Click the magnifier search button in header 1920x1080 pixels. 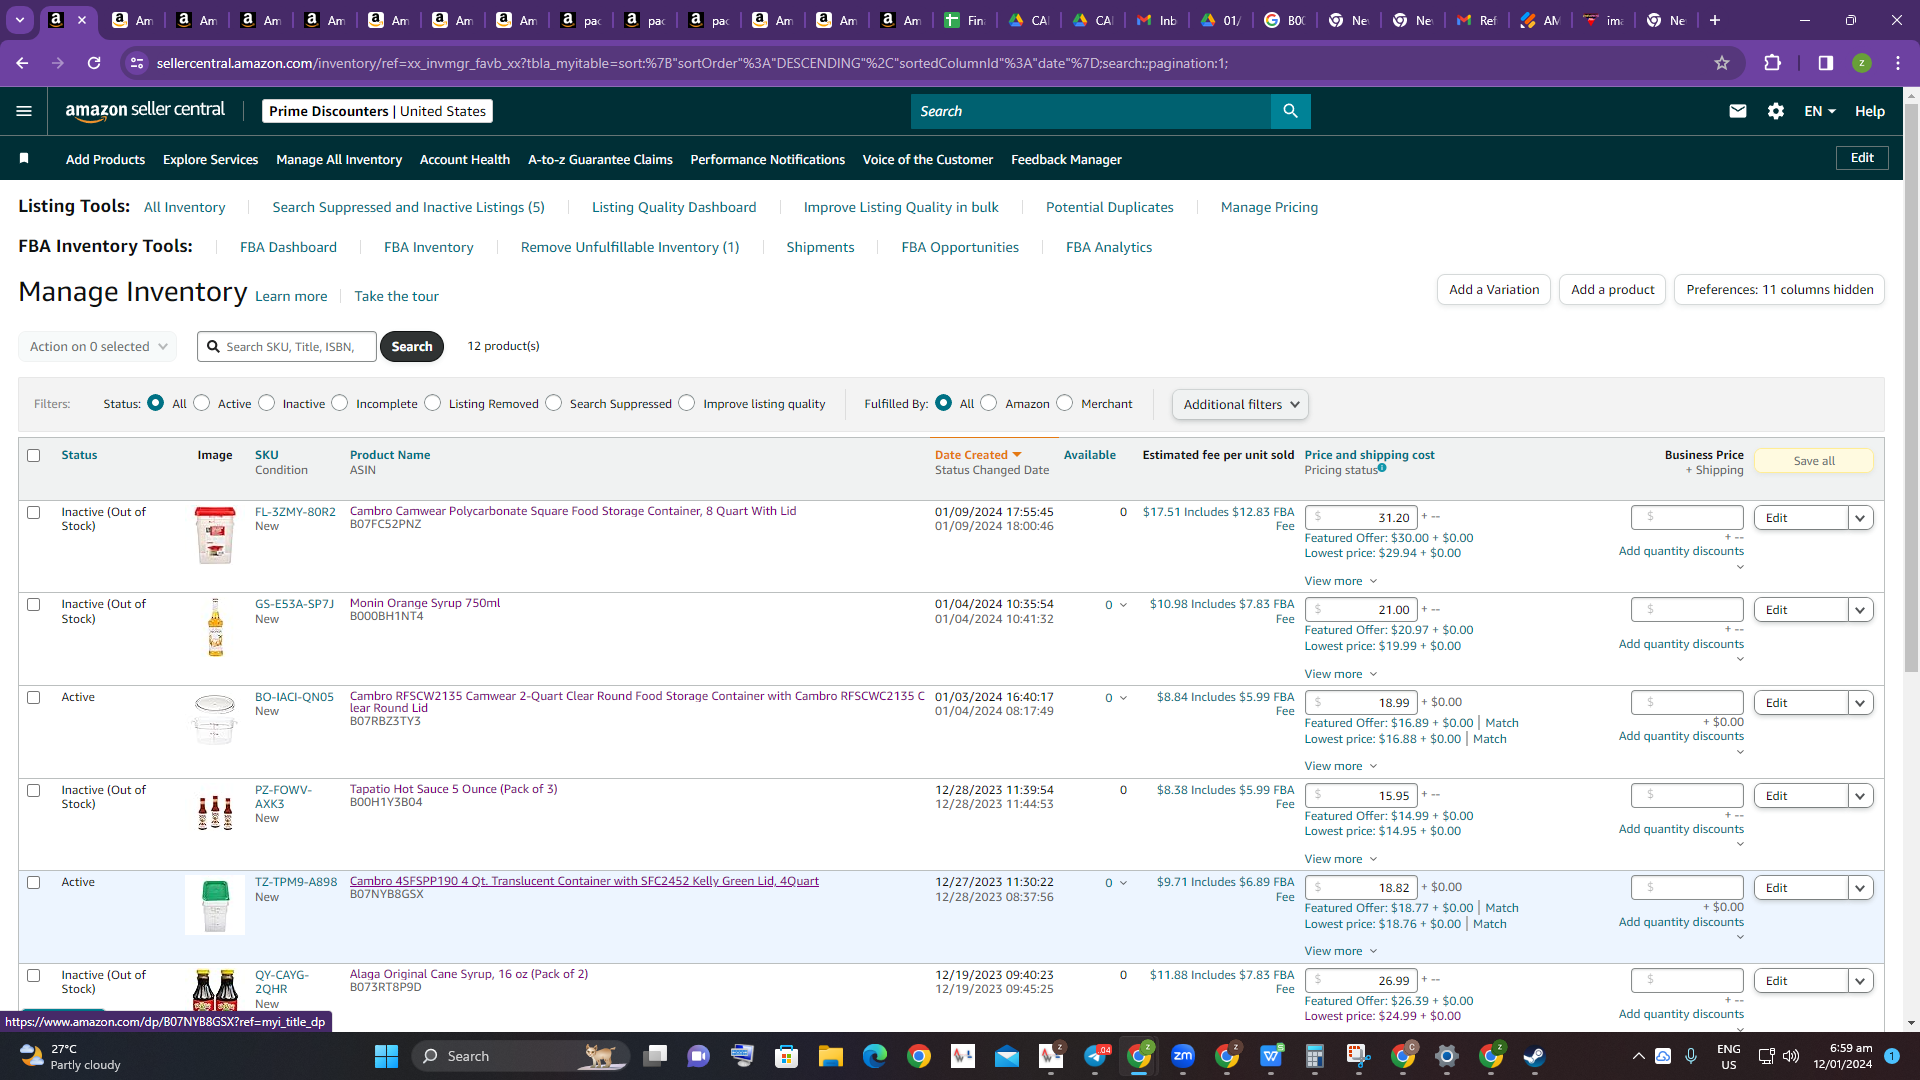click(x=1290, y=111)
